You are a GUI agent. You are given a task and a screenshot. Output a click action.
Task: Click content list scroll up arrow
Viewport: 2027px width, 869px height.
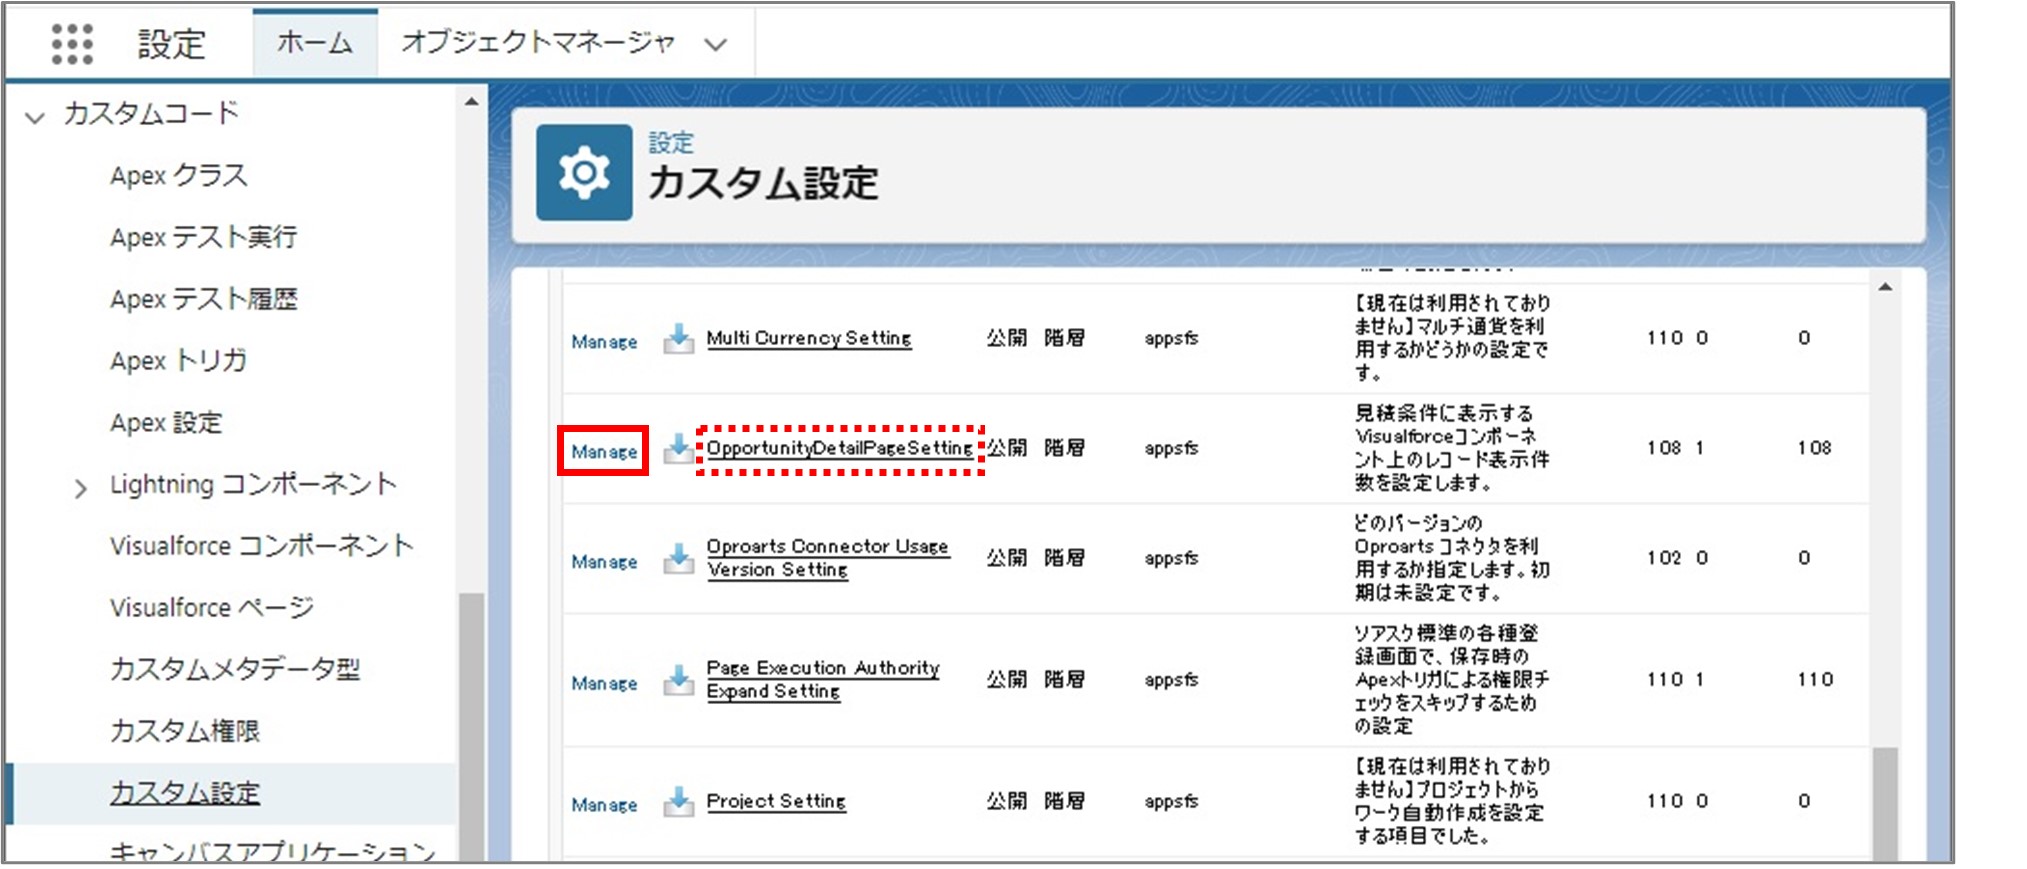(1885, 288)
